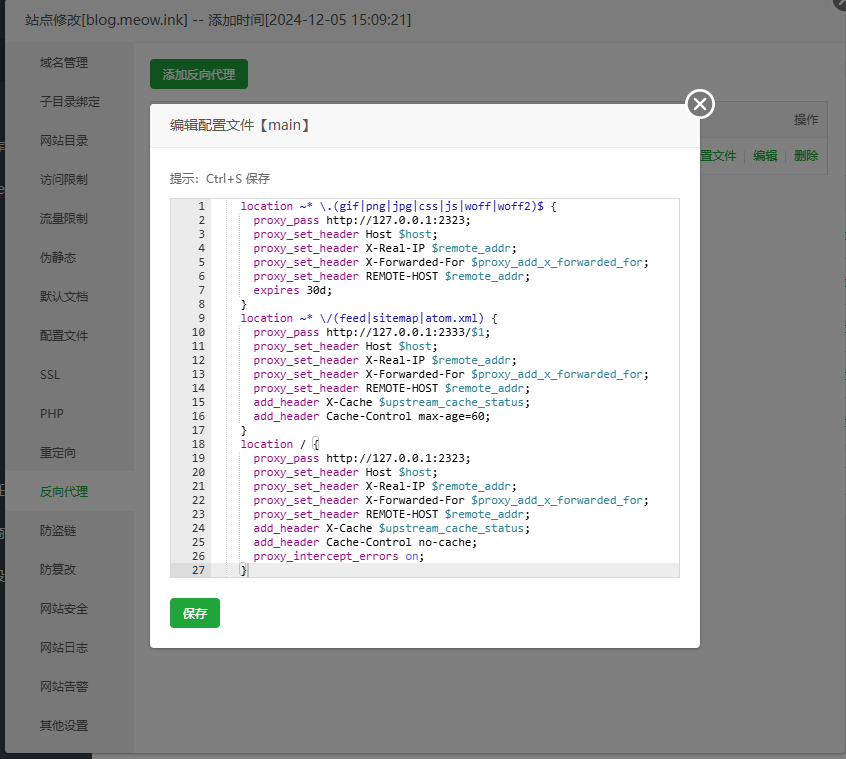846x759 pixels.
Task: Select the 默认文档 tab
Action: pos(64,297)
